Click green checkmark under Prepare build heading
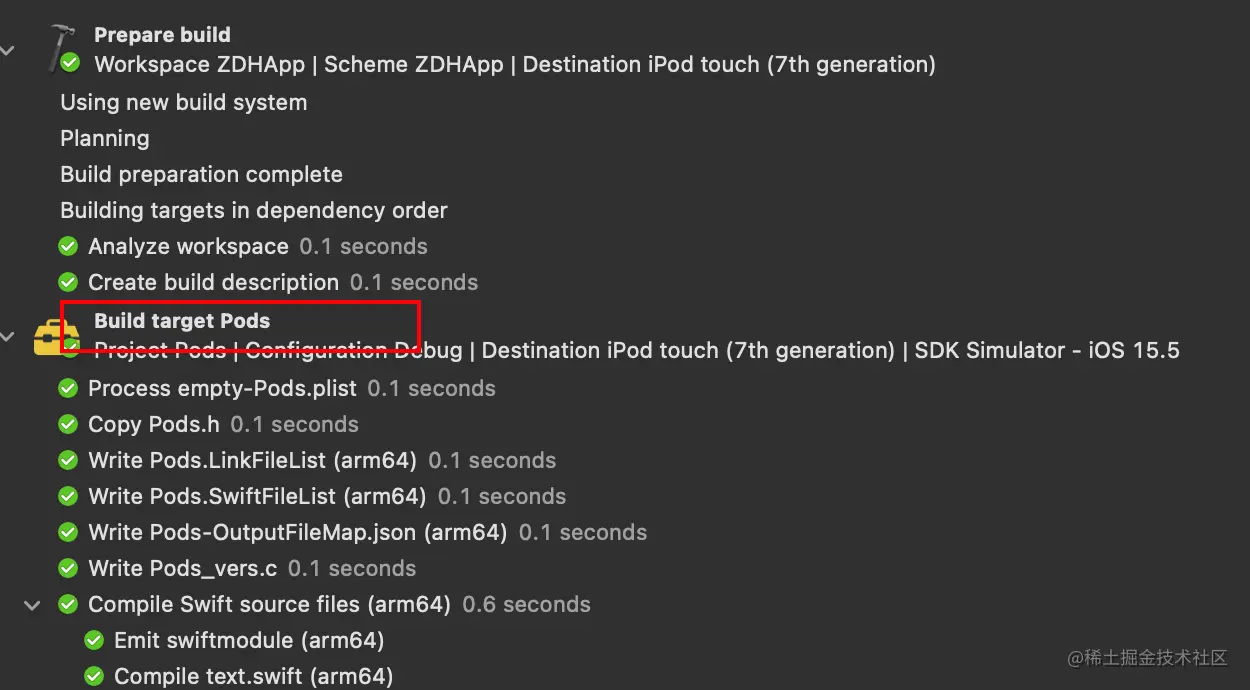Viewport: 1250px width, 690px height. pos(71,64)
